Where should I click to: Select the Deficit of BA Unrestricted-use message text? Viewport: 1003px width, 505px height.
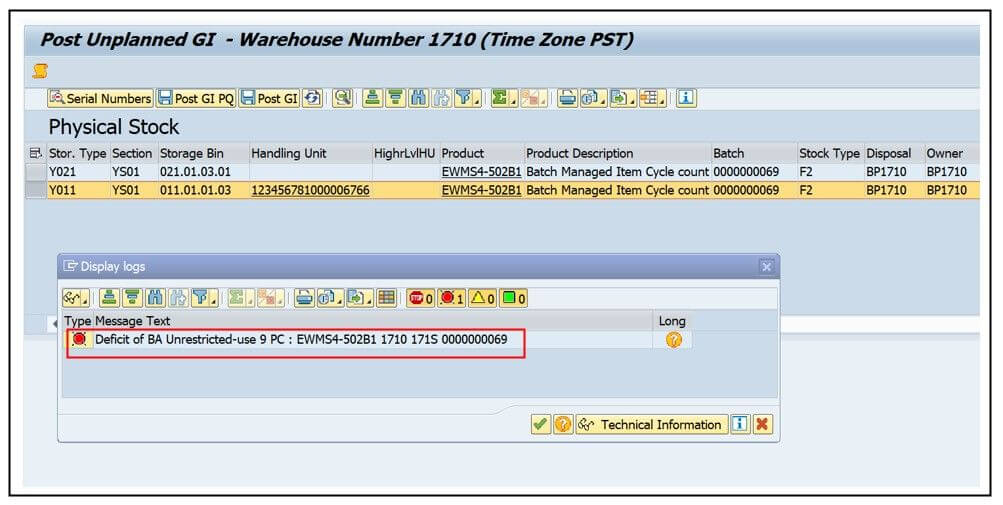point(301,339)
